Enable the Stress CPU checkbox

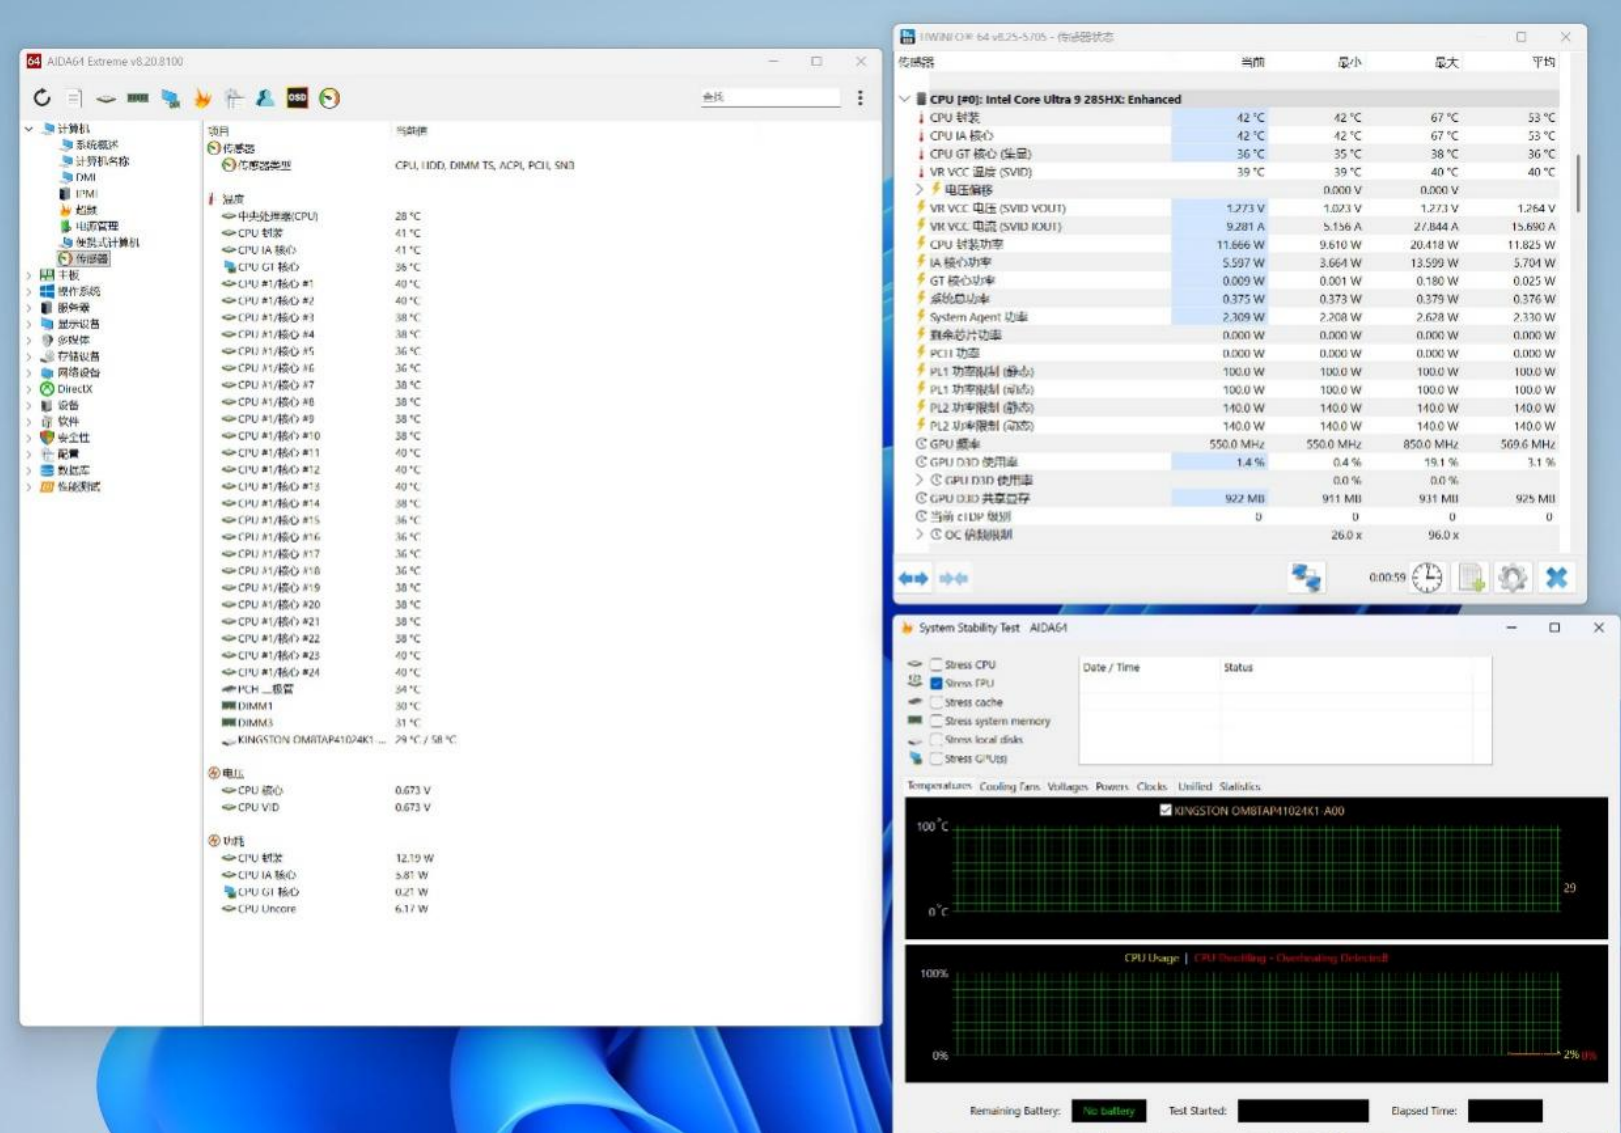tap(937, 664)
